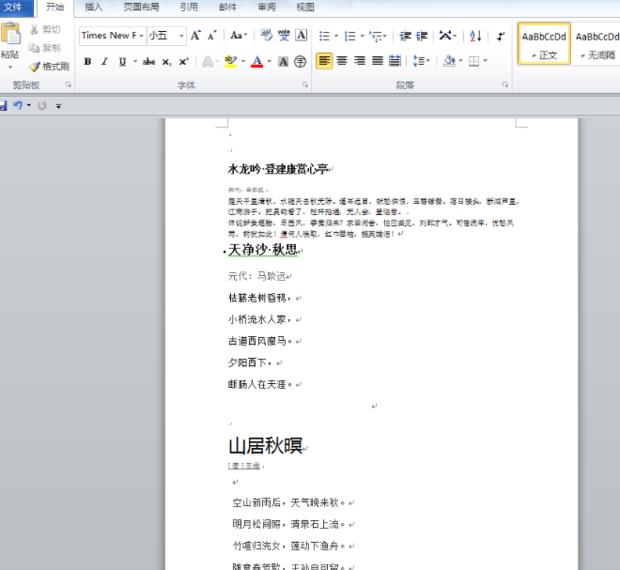The width and height of the screenshot is (620, 570).
Task: Toggle strikethrough formatting
Action: click(x=148, y=61)
